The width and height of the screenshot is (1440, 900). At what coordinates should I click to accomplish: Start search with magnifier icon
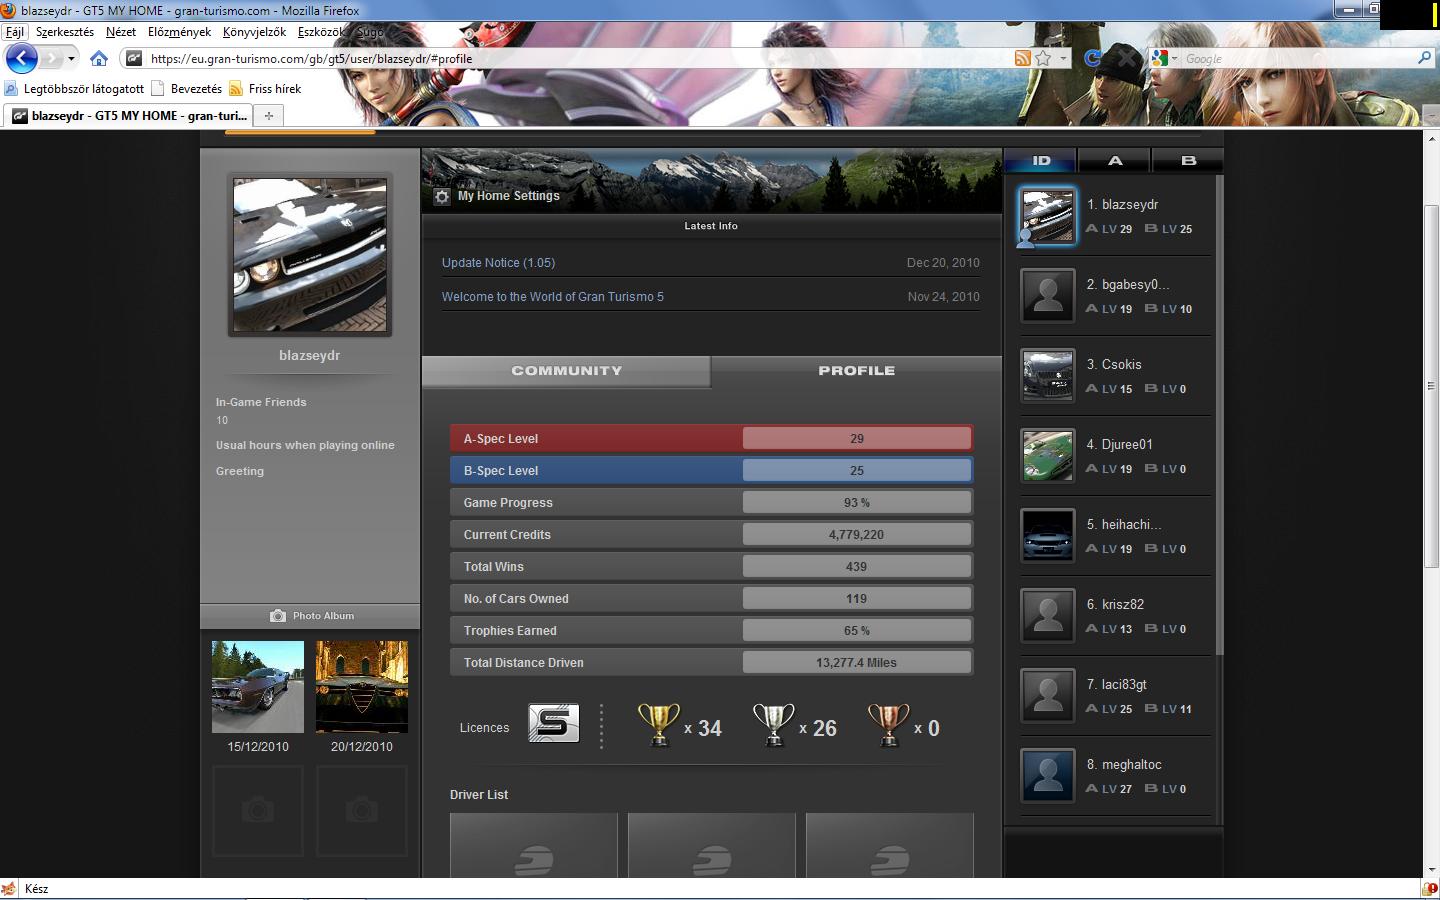pos(1424,58)
